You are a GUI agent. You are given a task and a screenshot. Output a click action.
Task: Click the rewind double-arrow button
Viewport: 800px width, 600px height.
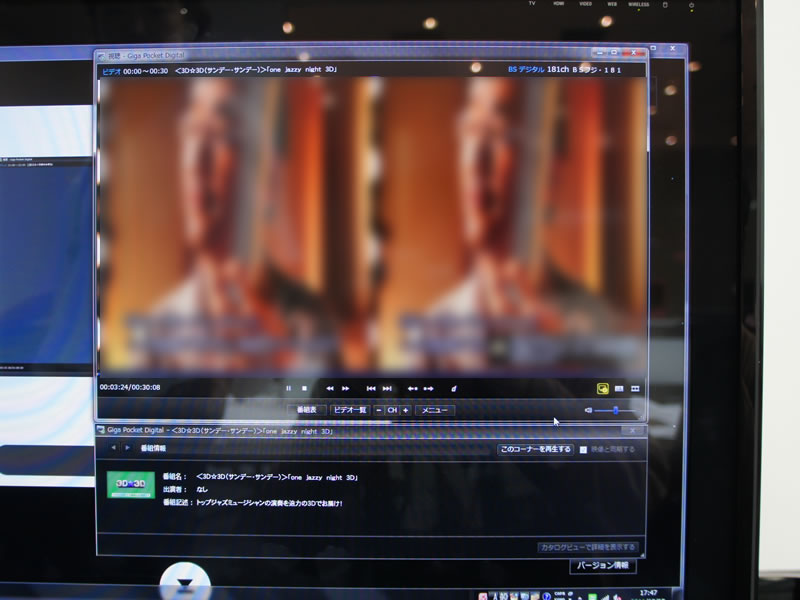330,389
